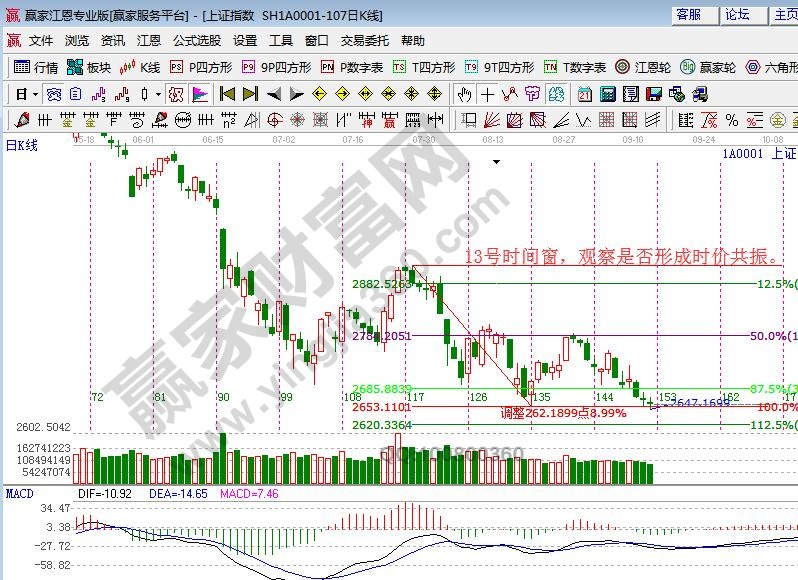
Task: Open the candlestick style dropdown arrow
Action: pos(158,94)
